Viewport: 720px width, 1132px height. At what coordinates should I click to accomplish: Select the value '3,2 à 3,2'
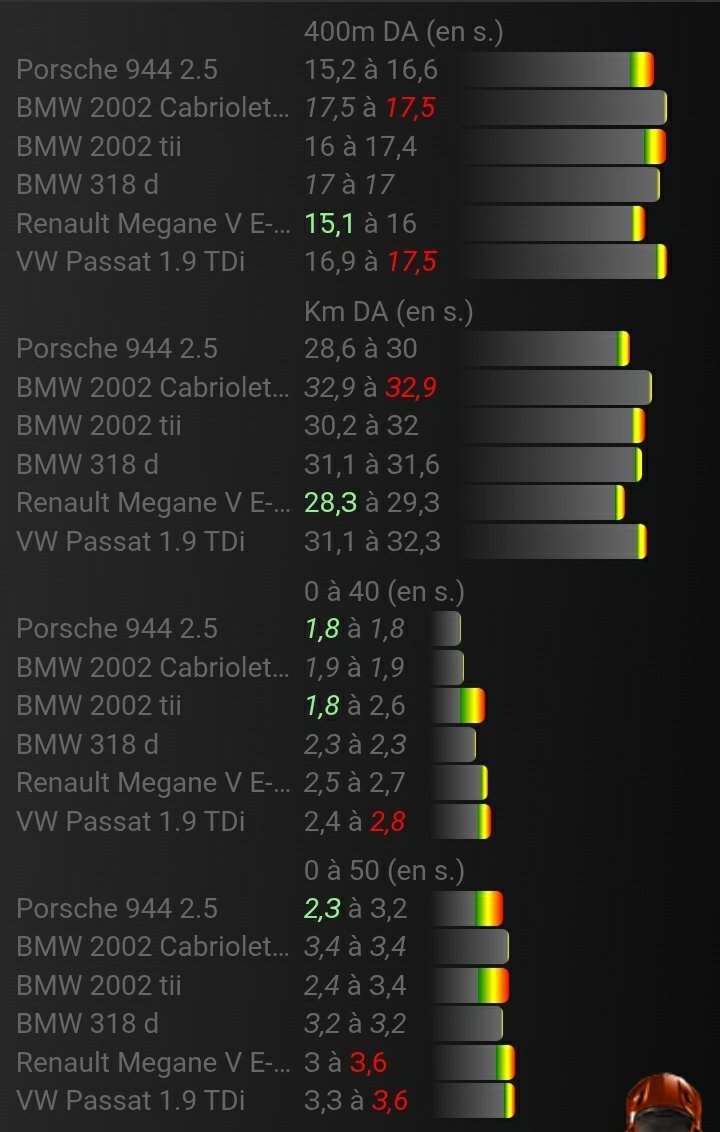pos(355,1025)
